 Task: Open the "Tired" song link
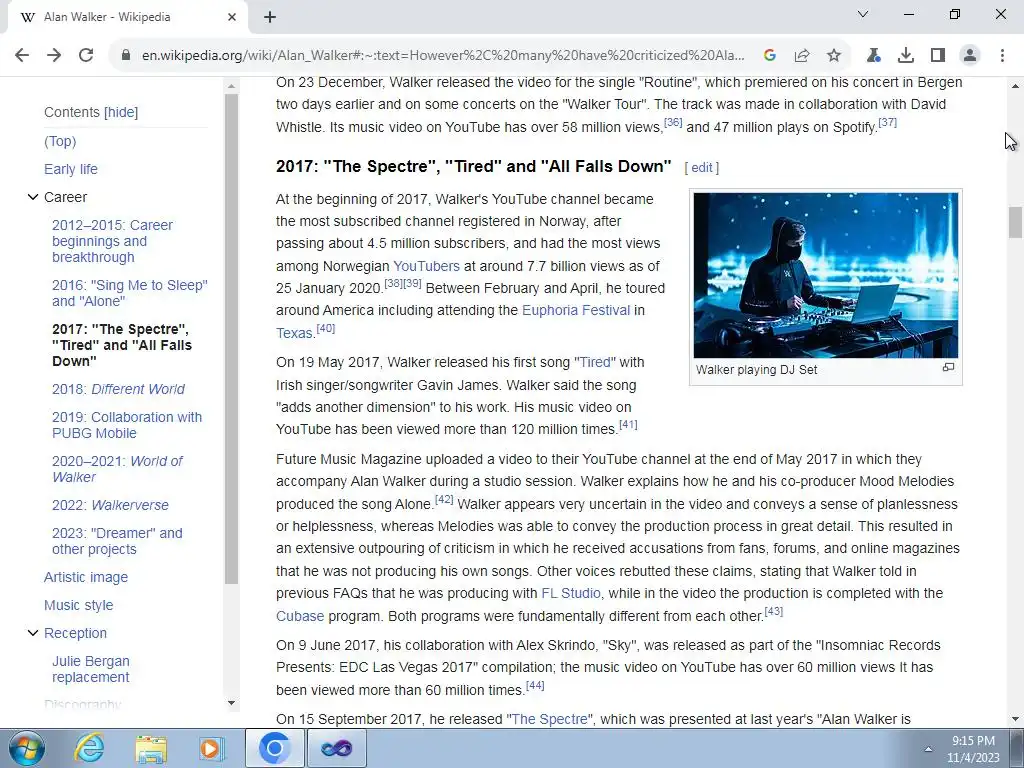(595, 362)
